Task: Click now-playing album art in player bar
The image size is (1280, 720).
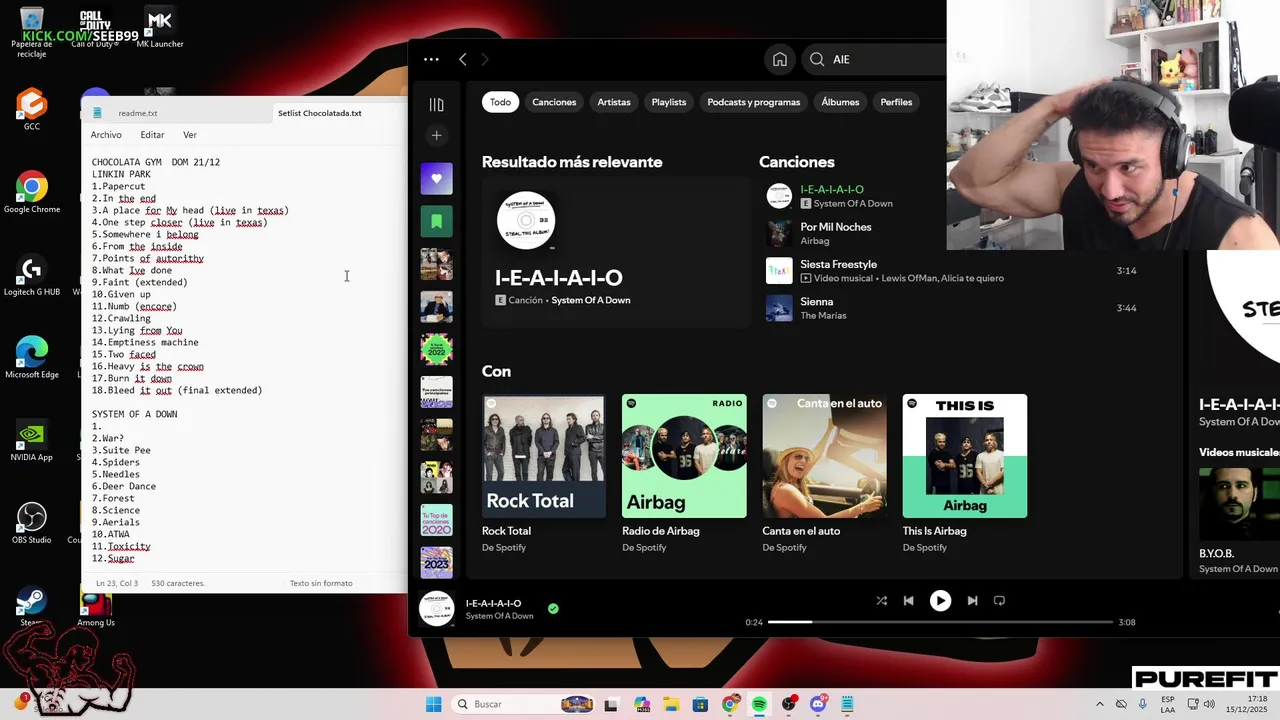Action: 436,609
